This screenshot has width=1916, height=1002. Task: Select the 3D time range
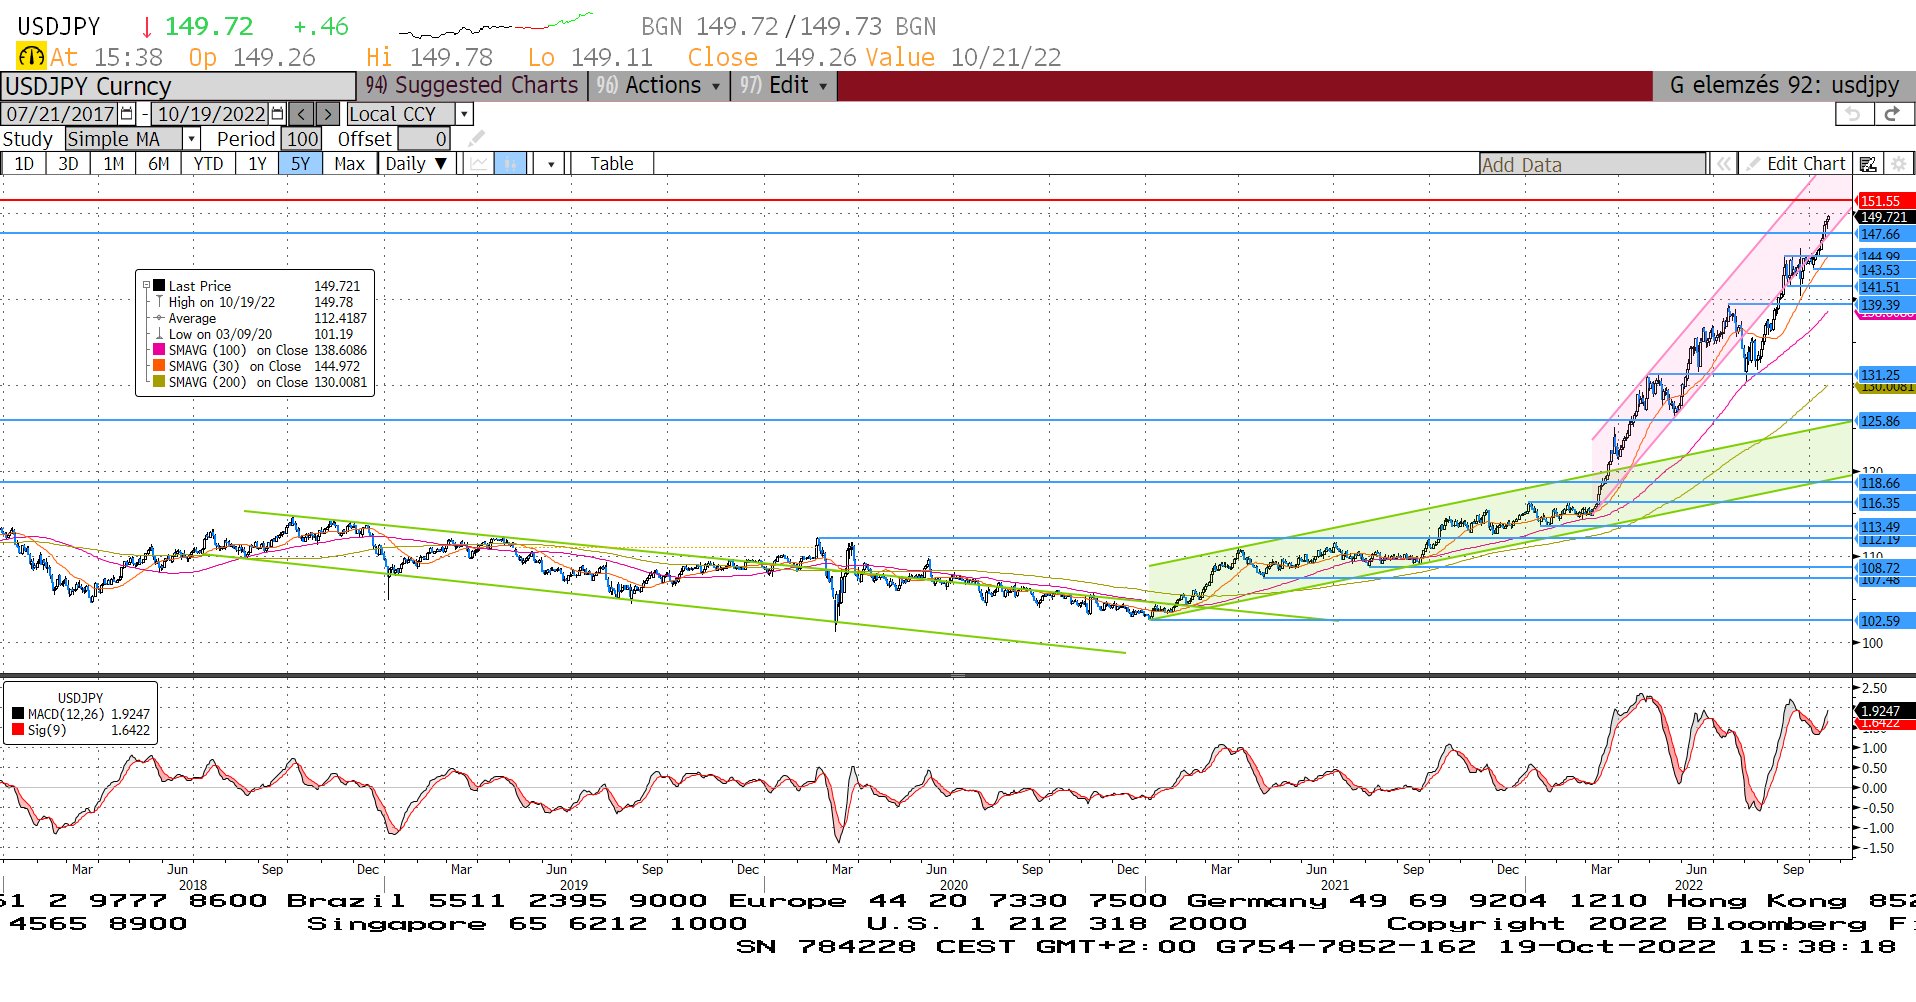pyautogui.click(x=68, y=164)
